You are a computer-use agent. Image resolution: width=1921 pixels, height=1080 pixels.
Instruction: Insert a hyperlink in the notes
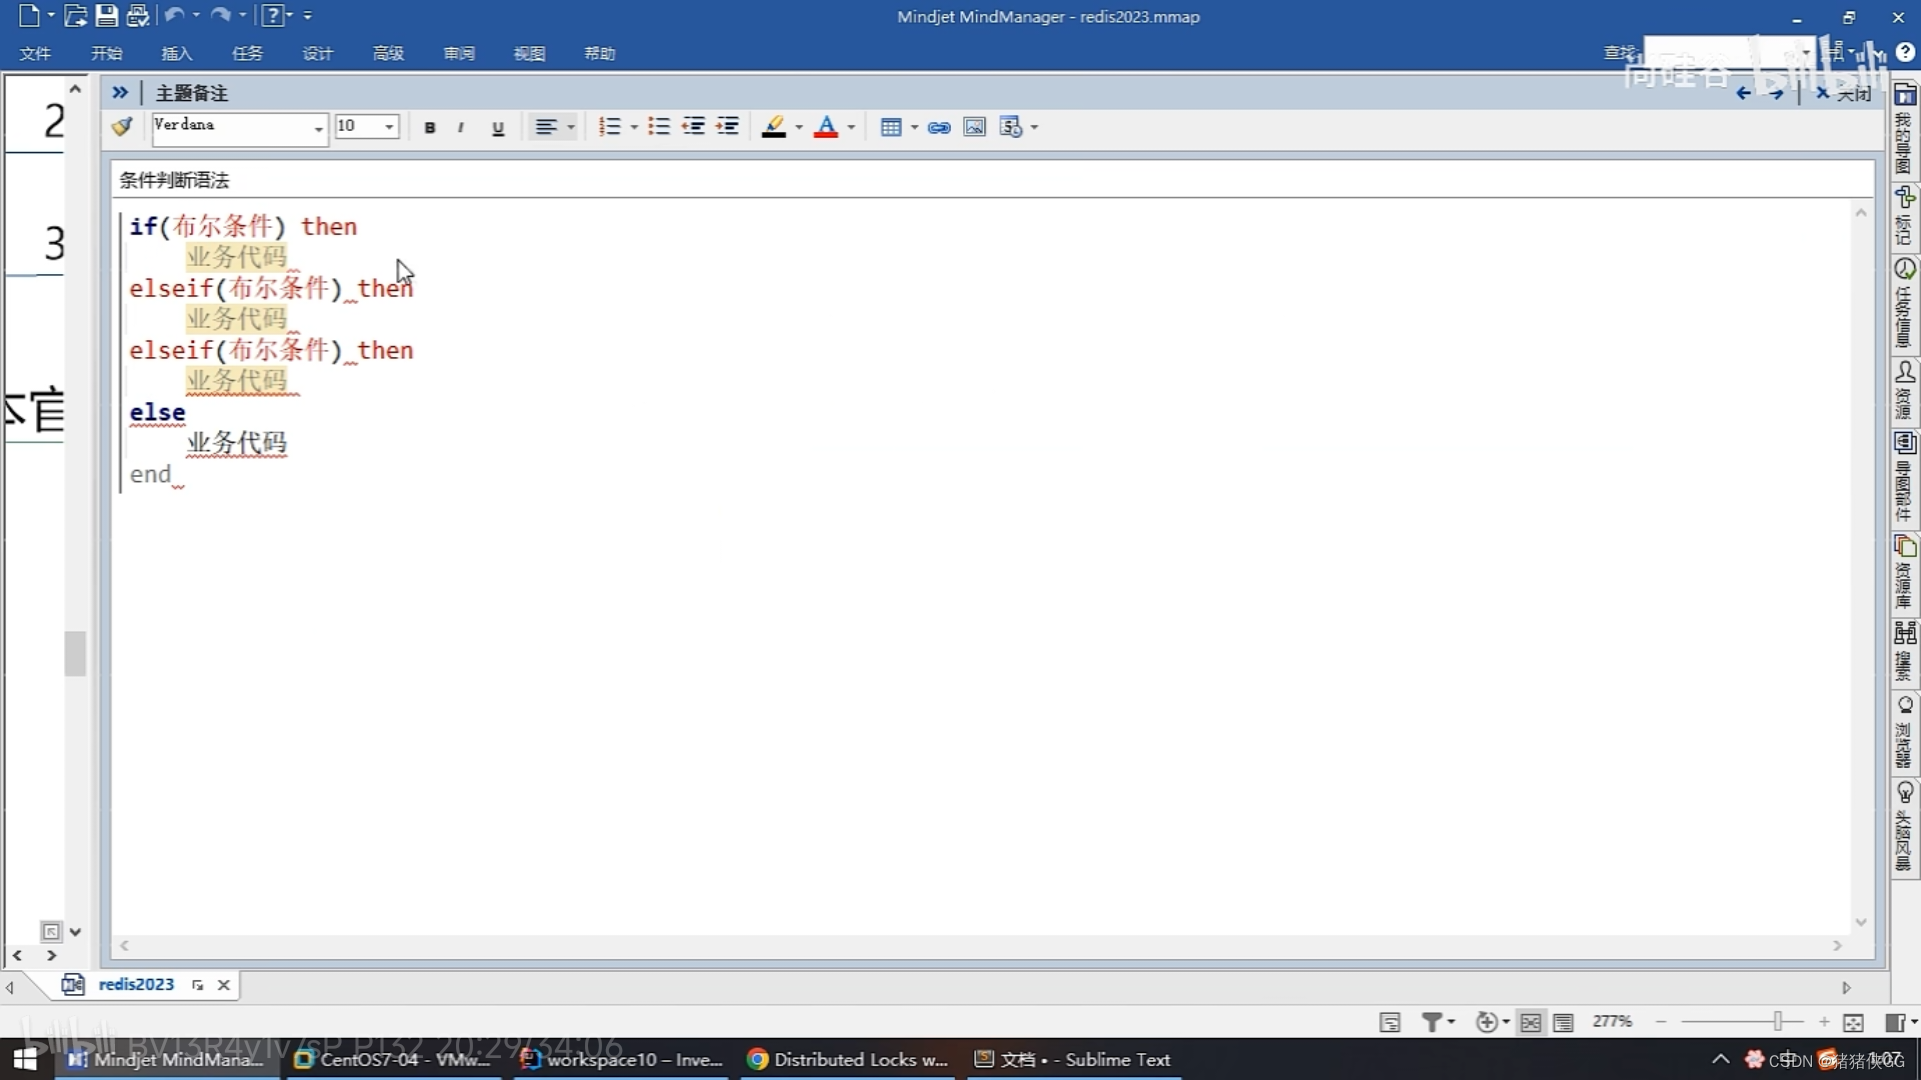pos(939,127)
